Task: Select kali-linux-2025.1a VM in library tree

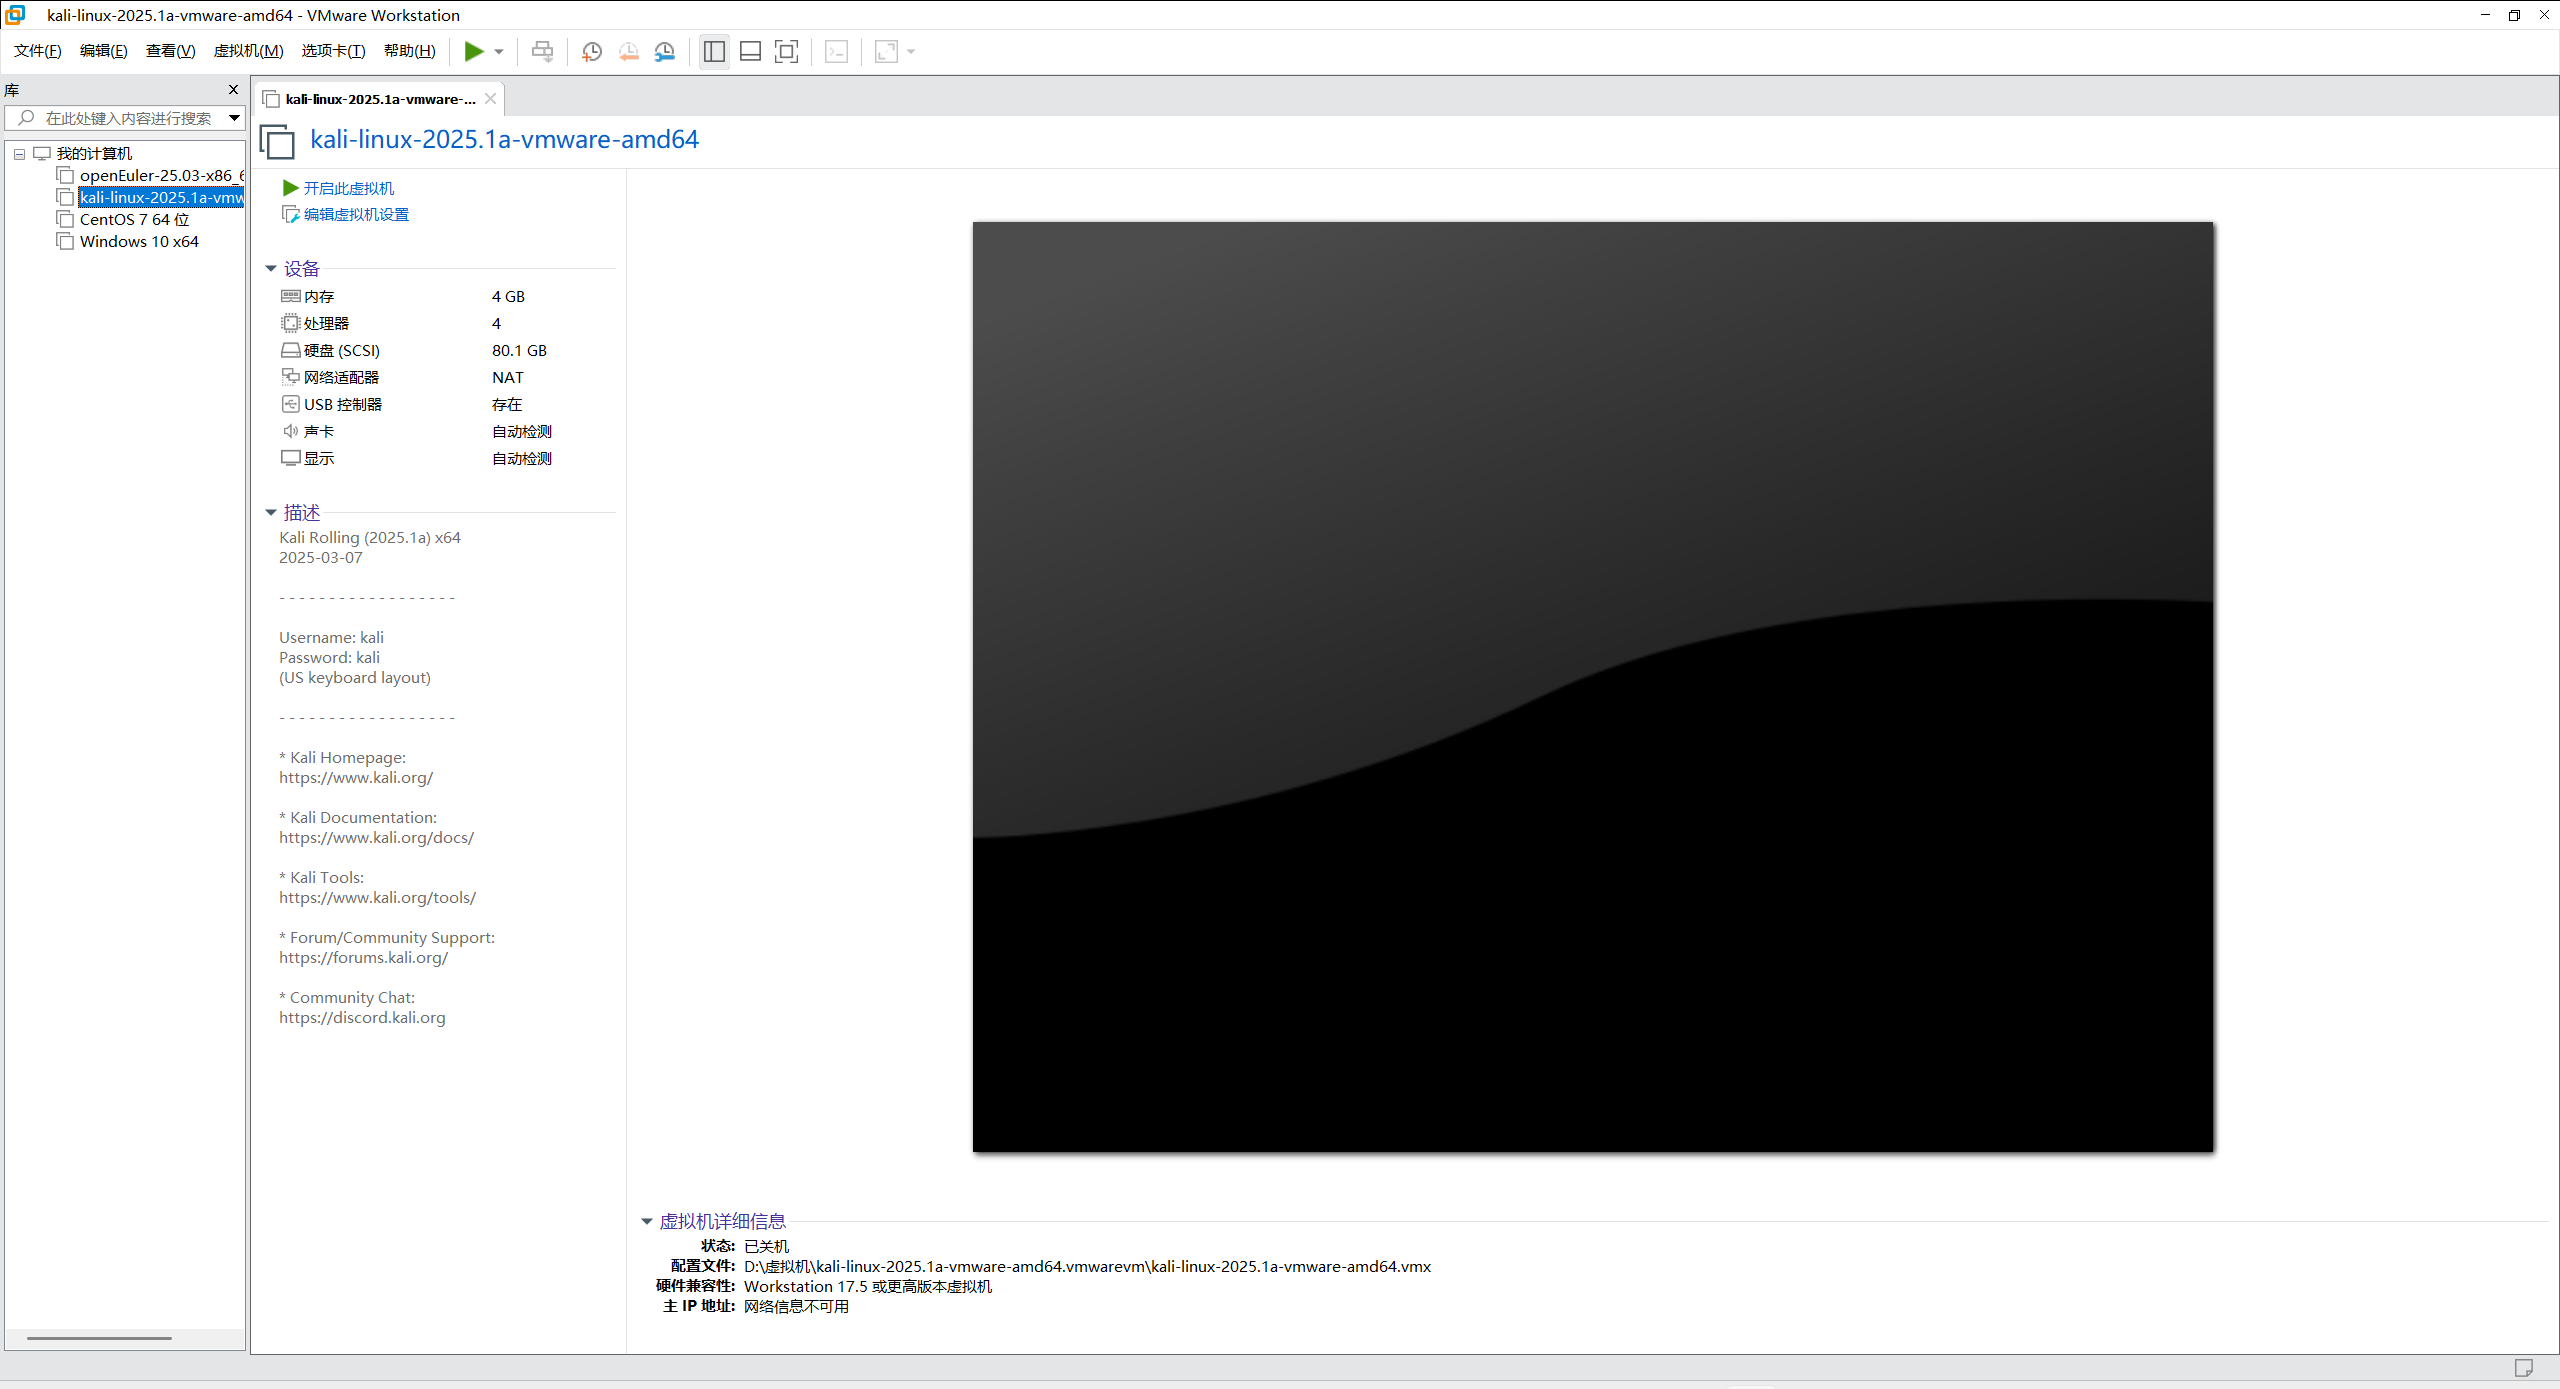Action: tap(161, 198)
